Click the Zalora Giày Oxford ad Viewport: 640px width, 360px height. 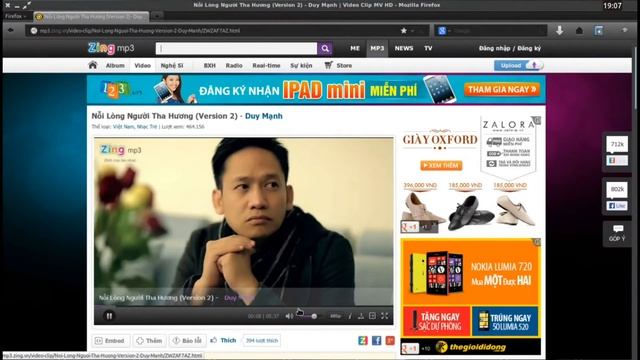471,174
